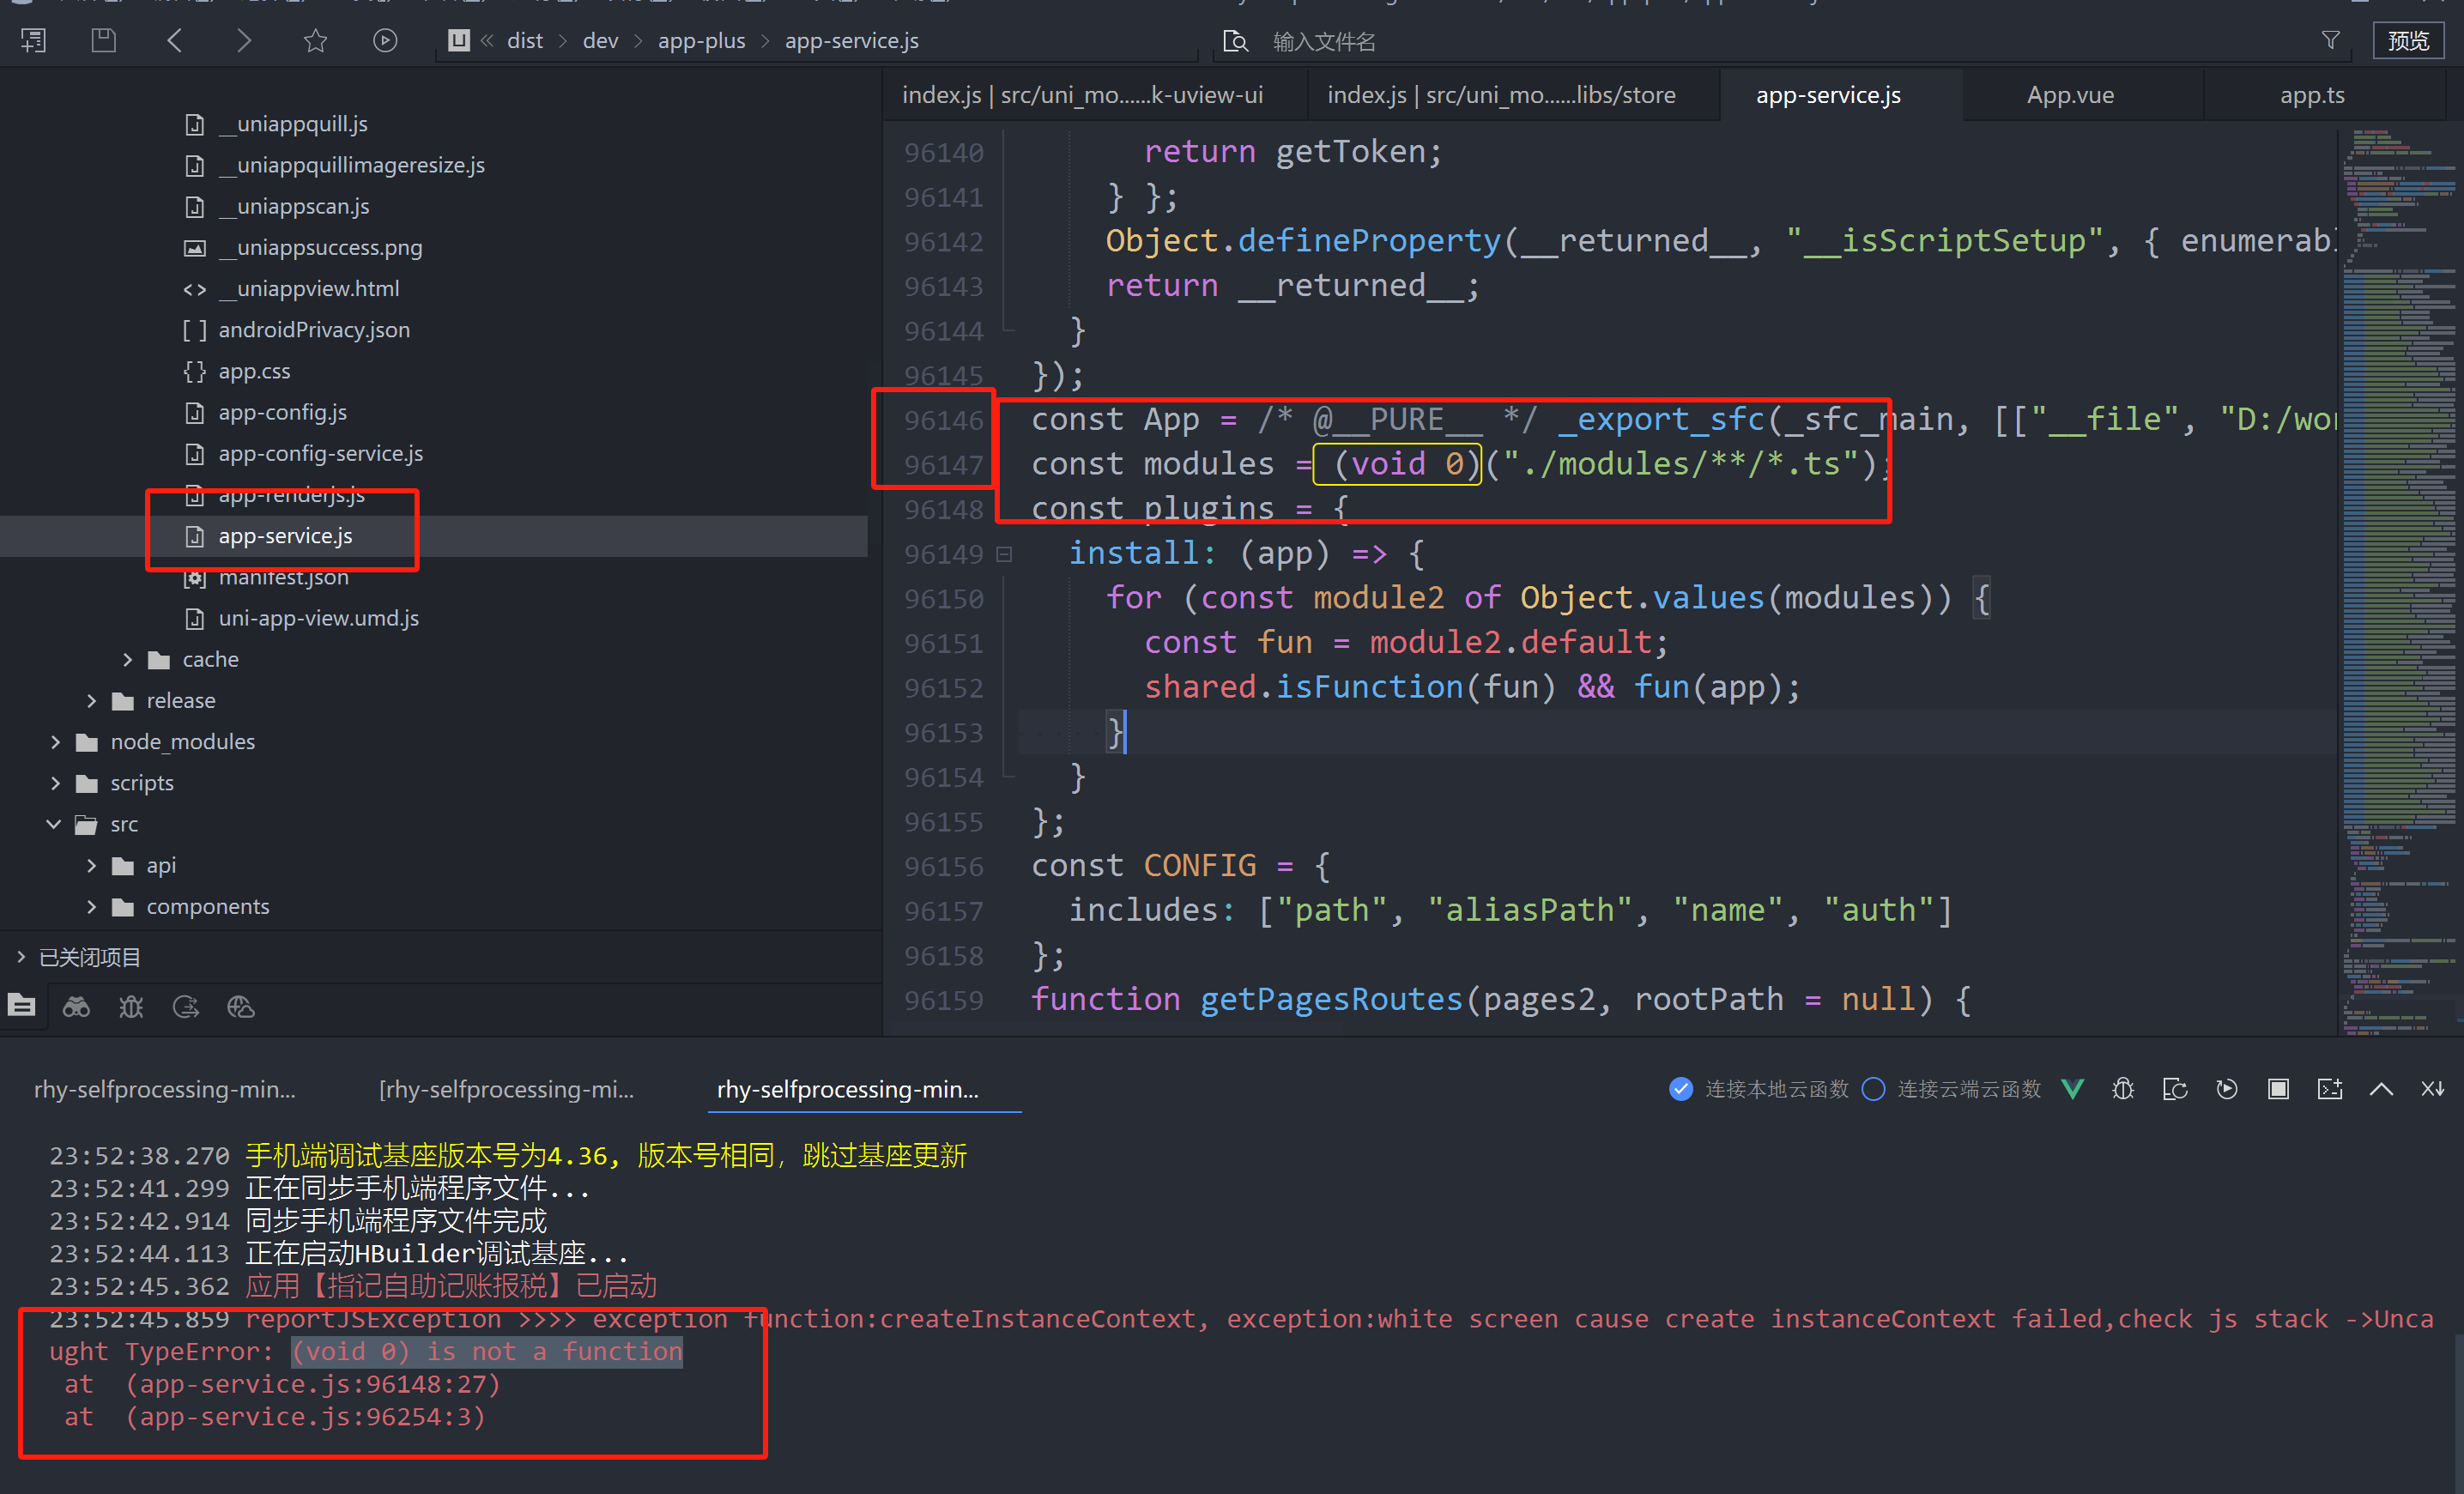Viewport: 2464px width, 1494px height.
Task: Click the sync icon at sidebar bottom
Action: click(x=186, y=1006)
